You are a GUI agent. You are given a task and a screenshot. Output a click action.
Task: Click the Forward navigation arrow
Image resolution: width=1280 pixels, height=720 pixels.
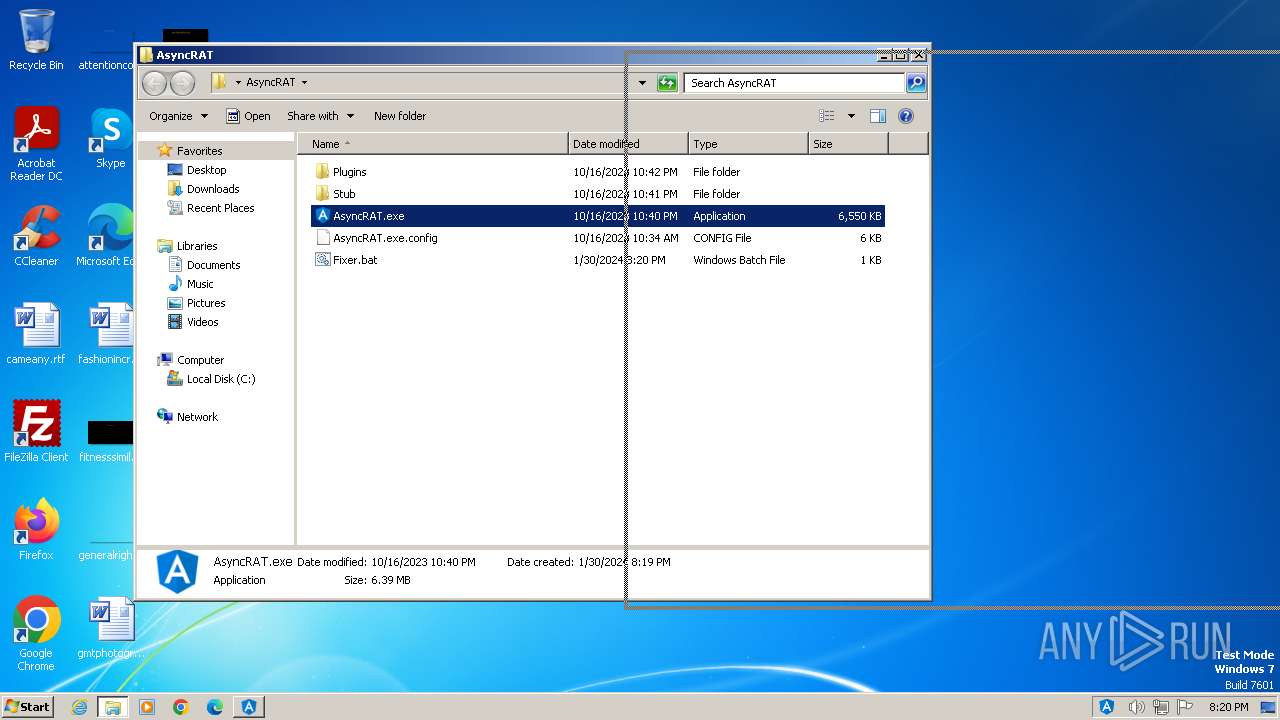[182, 83]
